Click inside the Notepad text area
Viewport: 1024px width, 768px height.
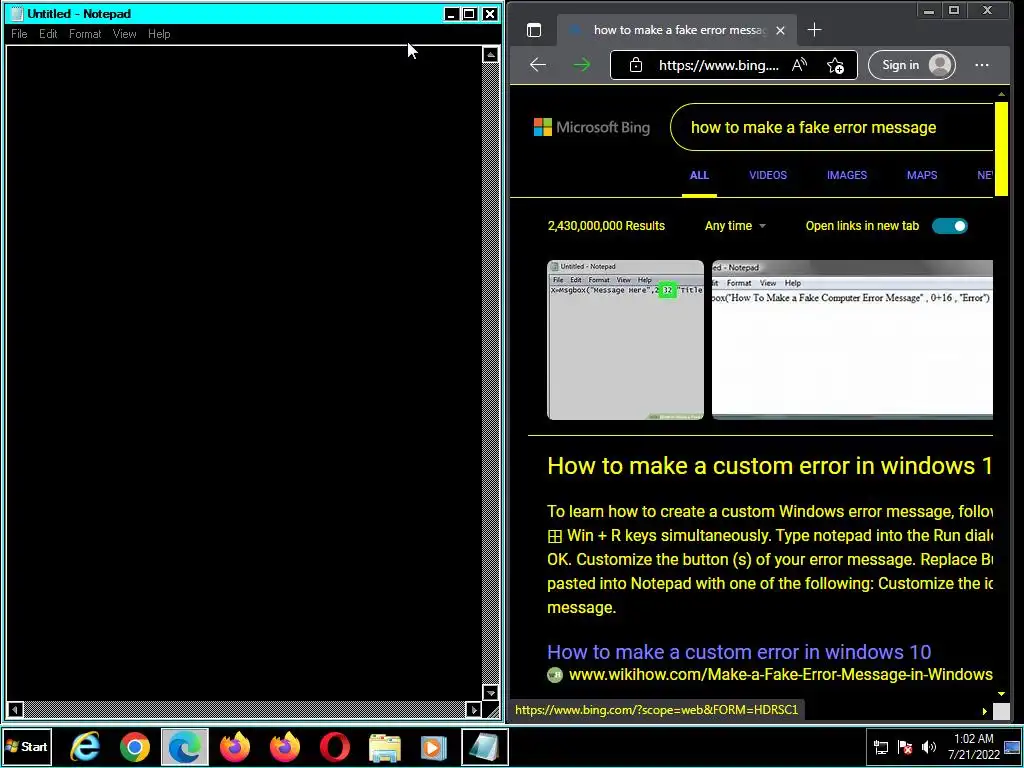[x=244, y=372]
